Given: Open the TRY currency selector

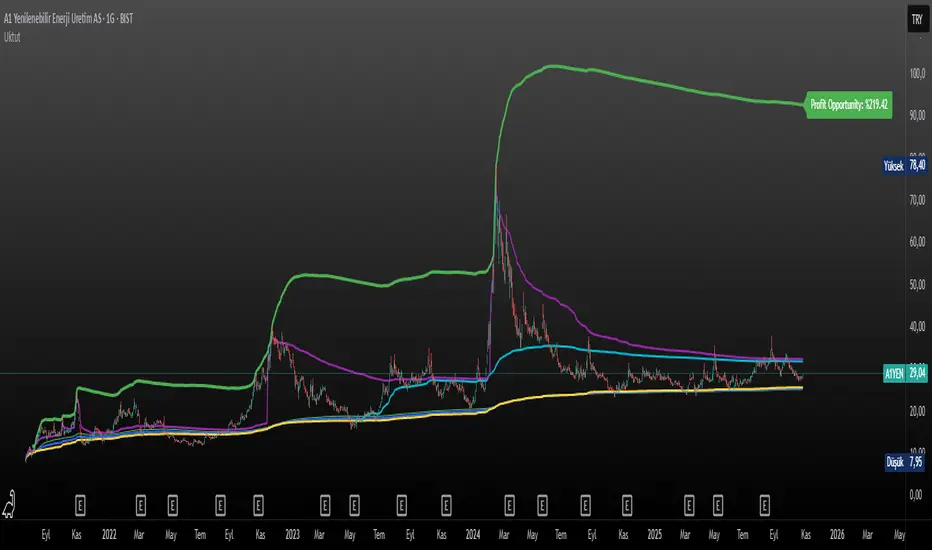Looking at the screenshot, I should pyautogui.click(x=917, y=20).
